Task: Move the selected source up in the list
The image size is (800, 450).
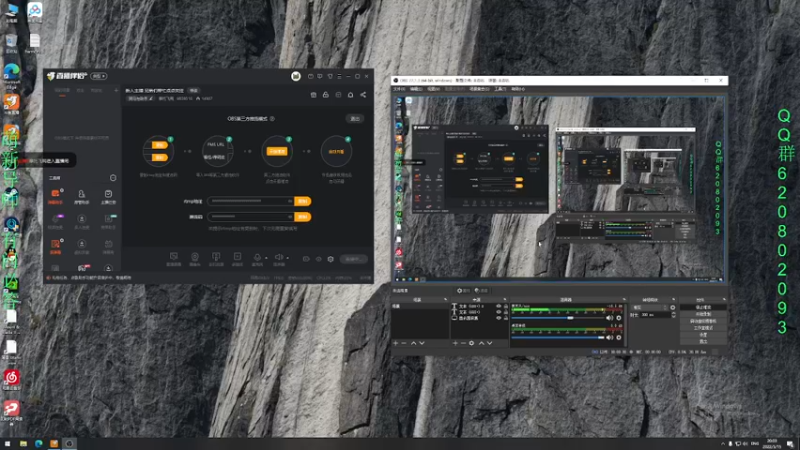Action: tap(481, 343)
